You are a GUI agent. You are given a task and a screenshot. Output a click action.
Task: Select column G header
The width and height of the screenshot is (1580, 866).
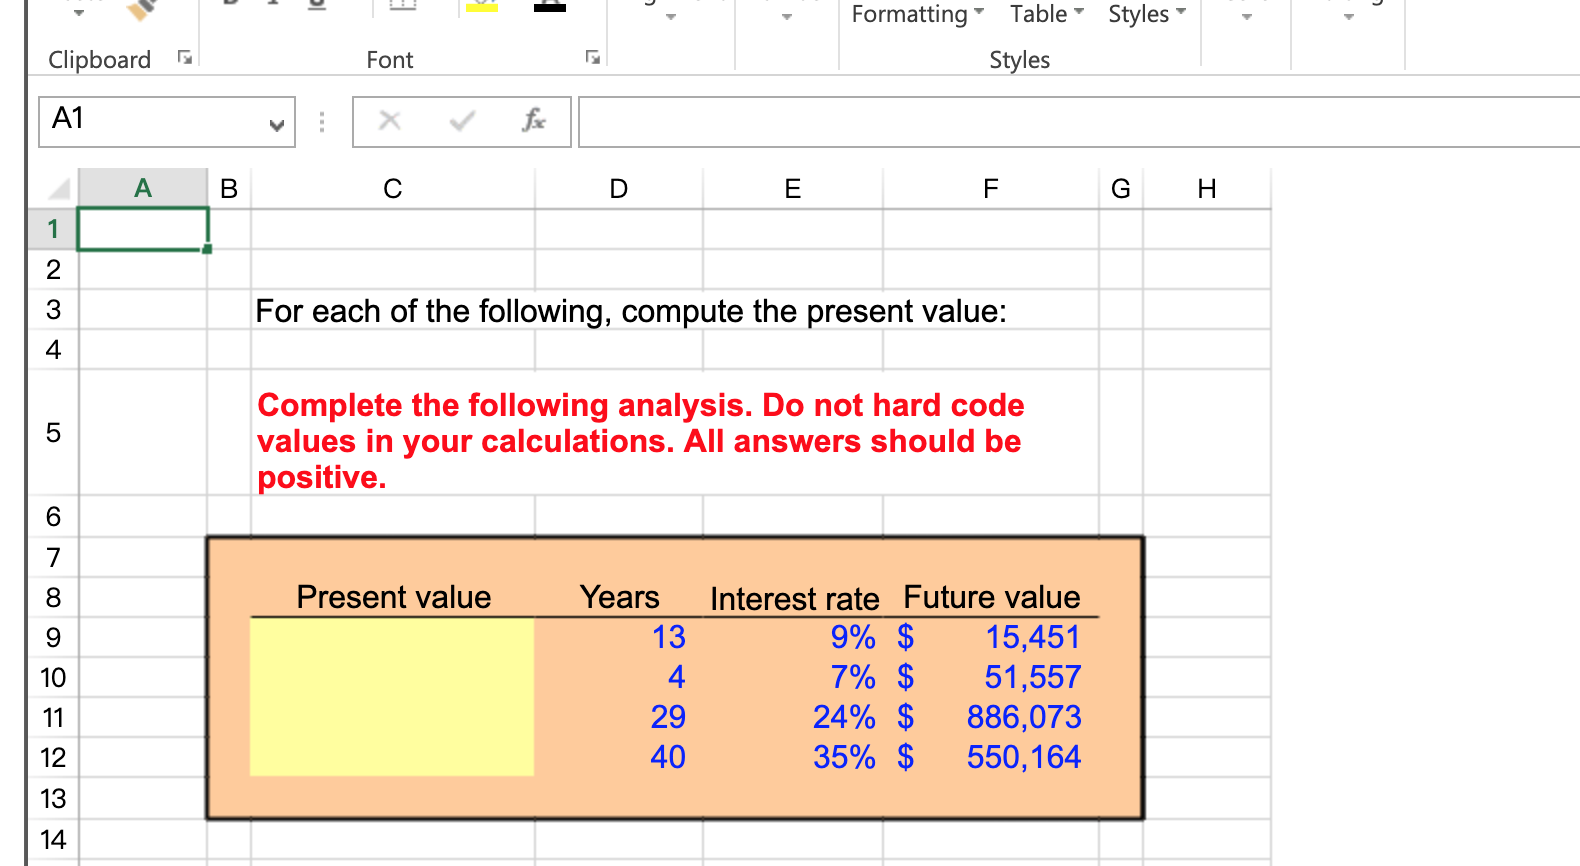coord(1121,188)
